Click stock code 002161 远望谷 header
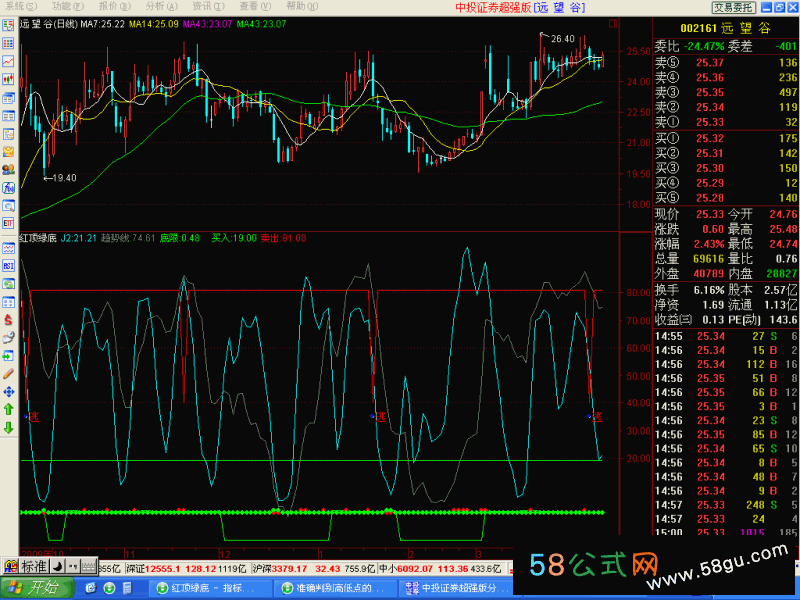800x600 pixels. [x=725, y=28]
